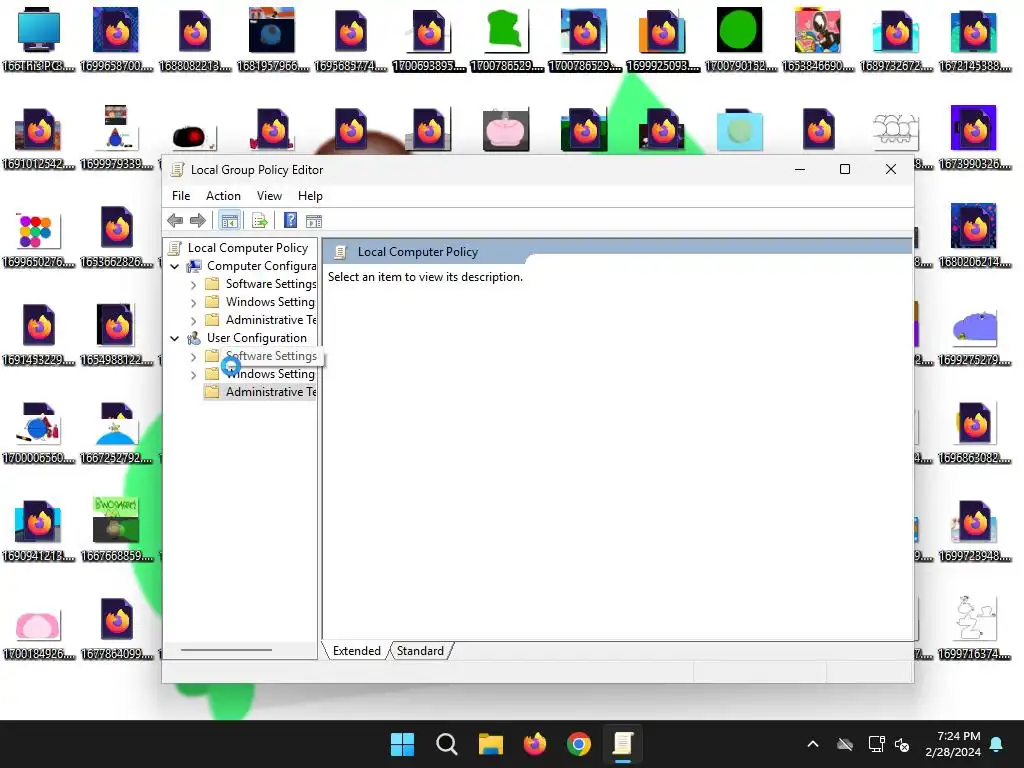
Task: Click the tree pane horizontal scrollbar
Action: point(226,650)
